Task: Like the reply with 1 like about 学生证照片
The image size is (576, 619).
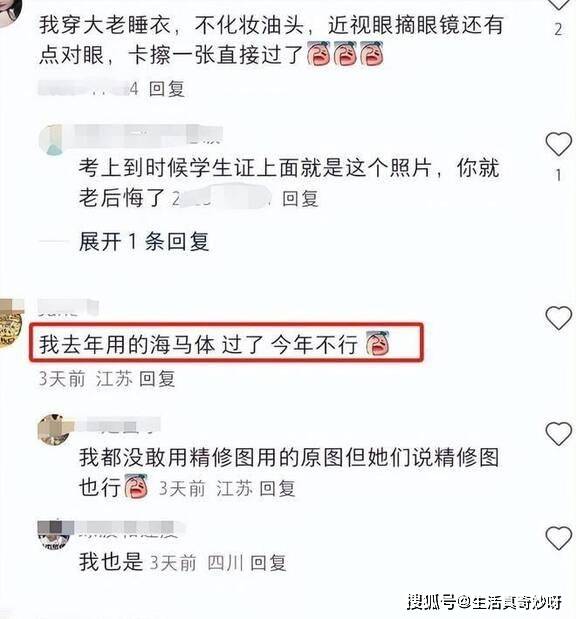Action: [x=558, y=144]
